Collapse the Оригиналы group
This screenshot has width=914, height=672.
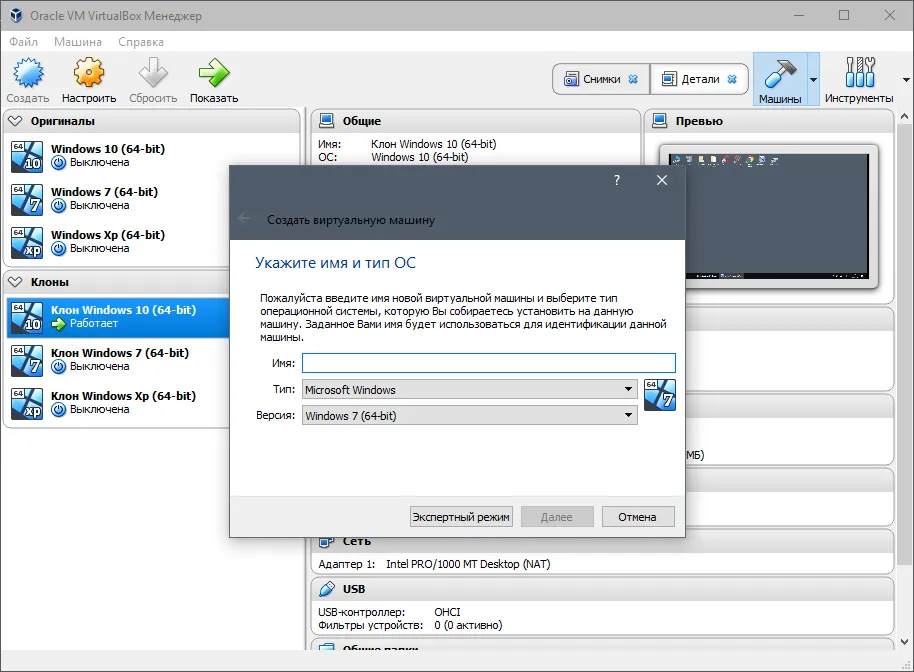coord(15,121)
